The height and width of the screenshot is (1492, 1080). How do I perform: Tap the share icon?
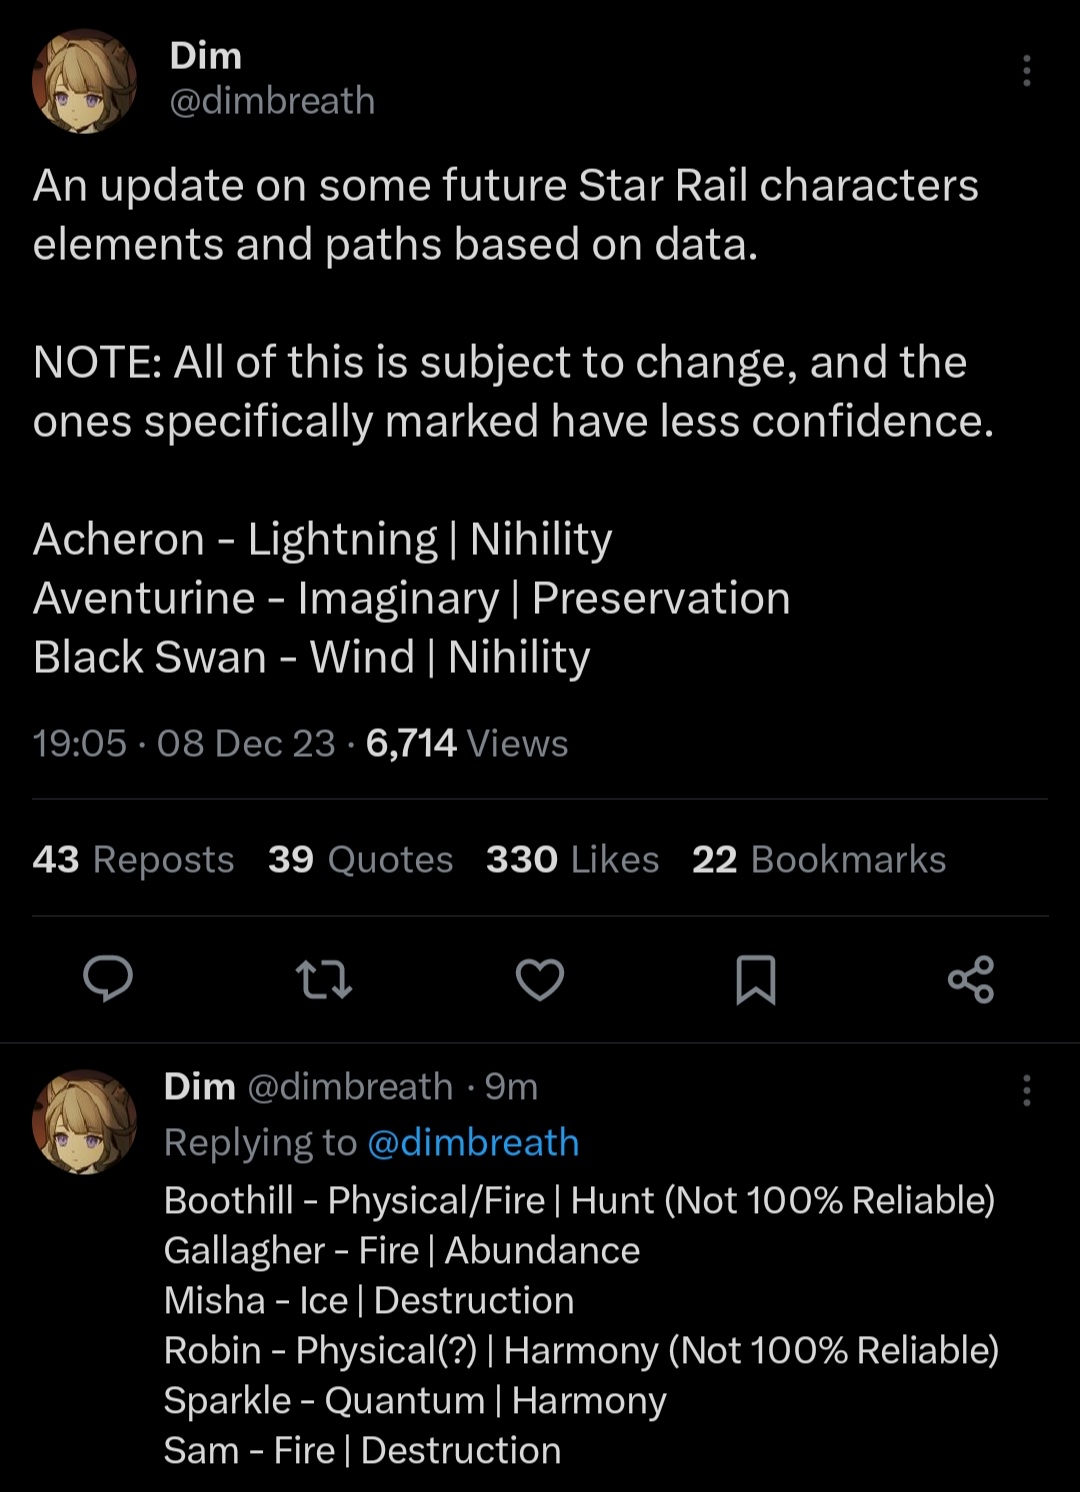(x=971, y=979)
